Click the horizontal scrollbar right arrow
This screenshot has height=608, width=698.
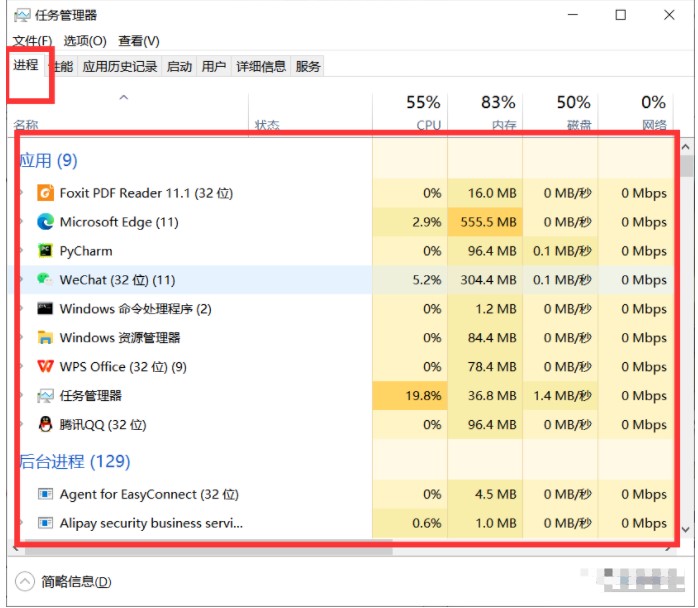[669, 550]
